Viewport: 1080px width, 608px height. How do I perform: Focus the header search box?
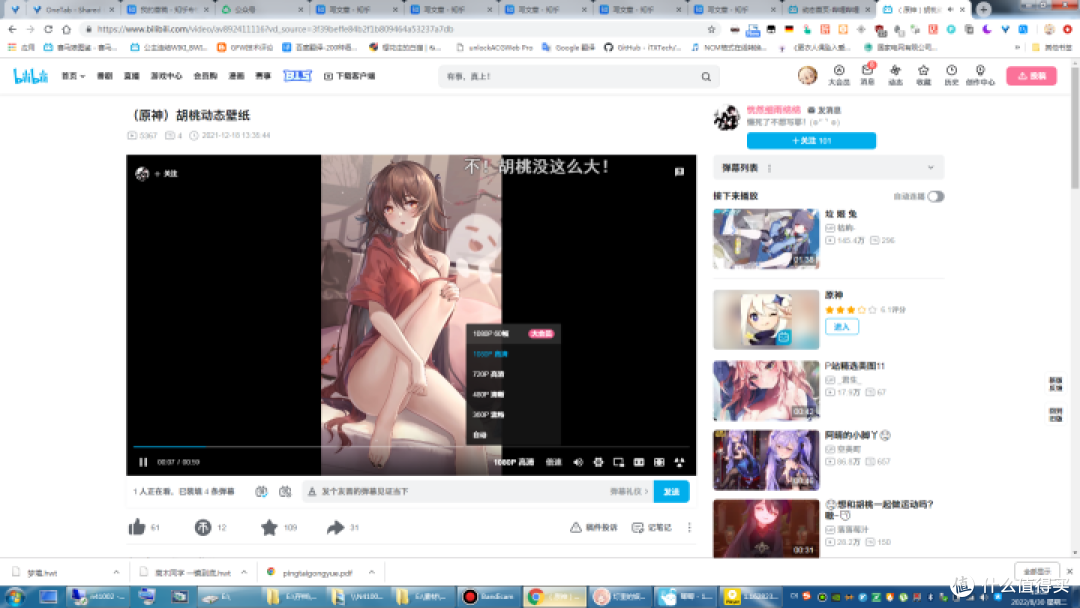coord(569,76)
